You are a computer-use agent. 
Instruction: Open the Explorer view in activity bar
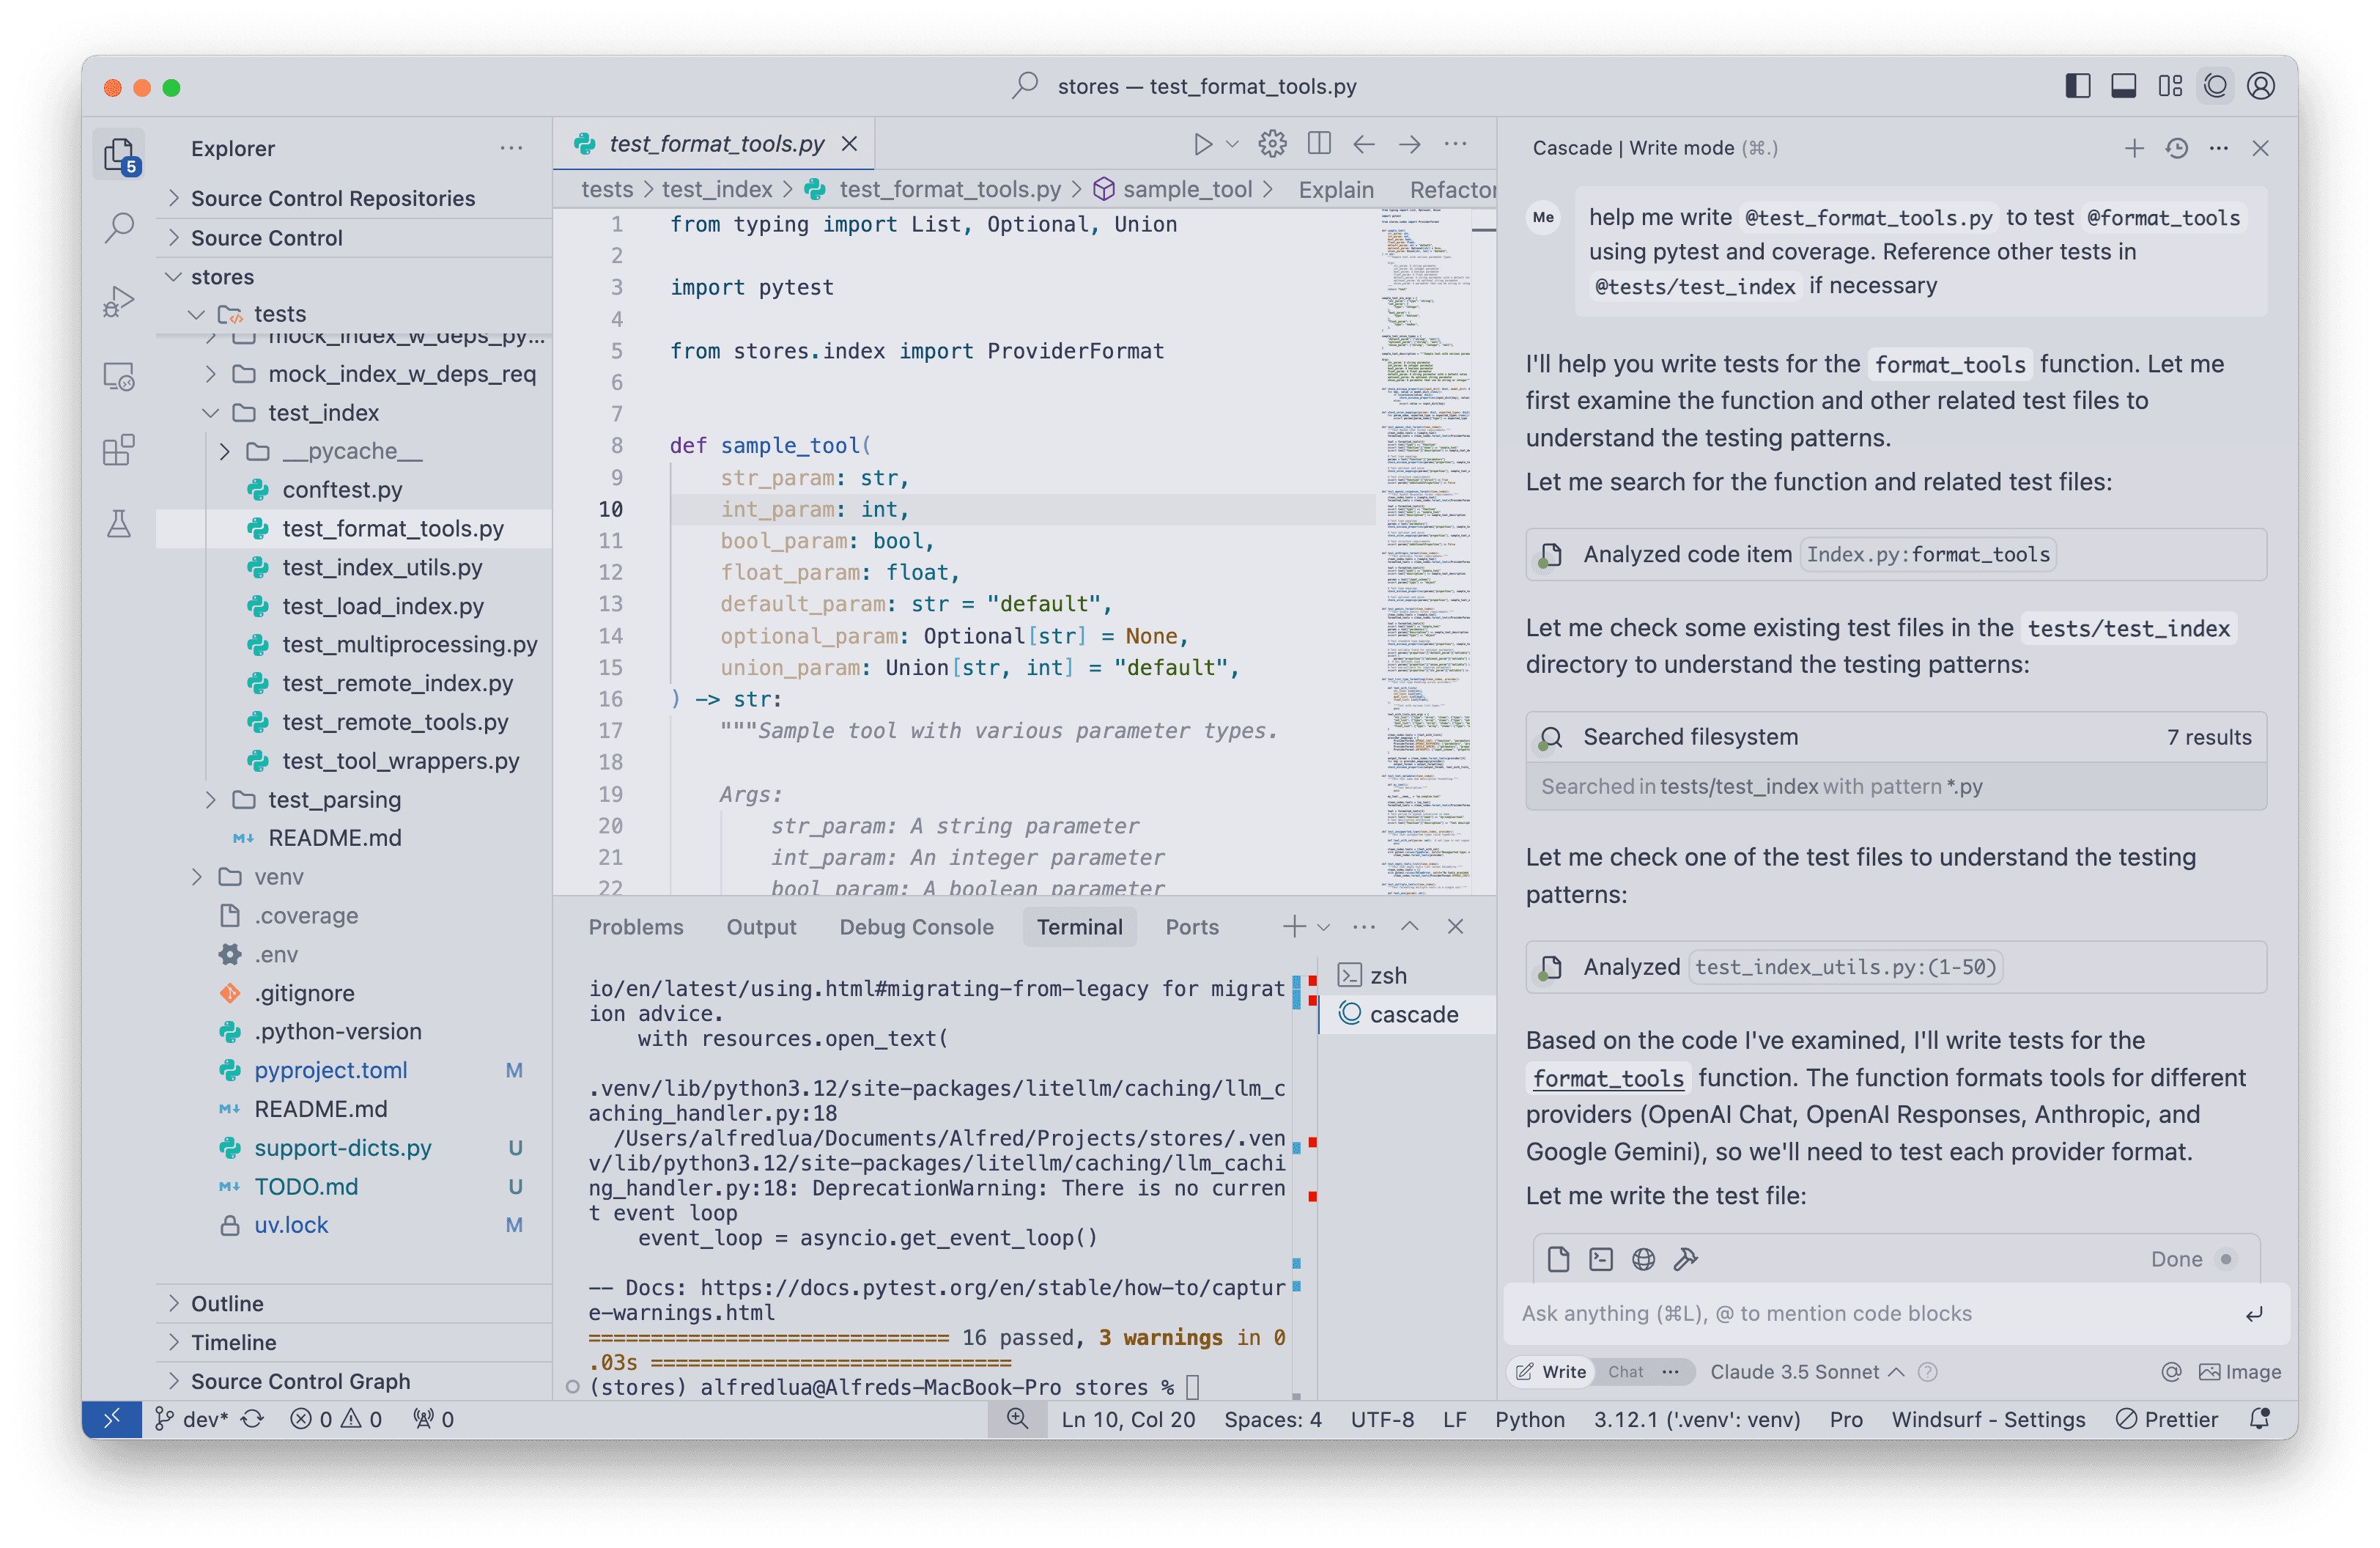point(119,155)
